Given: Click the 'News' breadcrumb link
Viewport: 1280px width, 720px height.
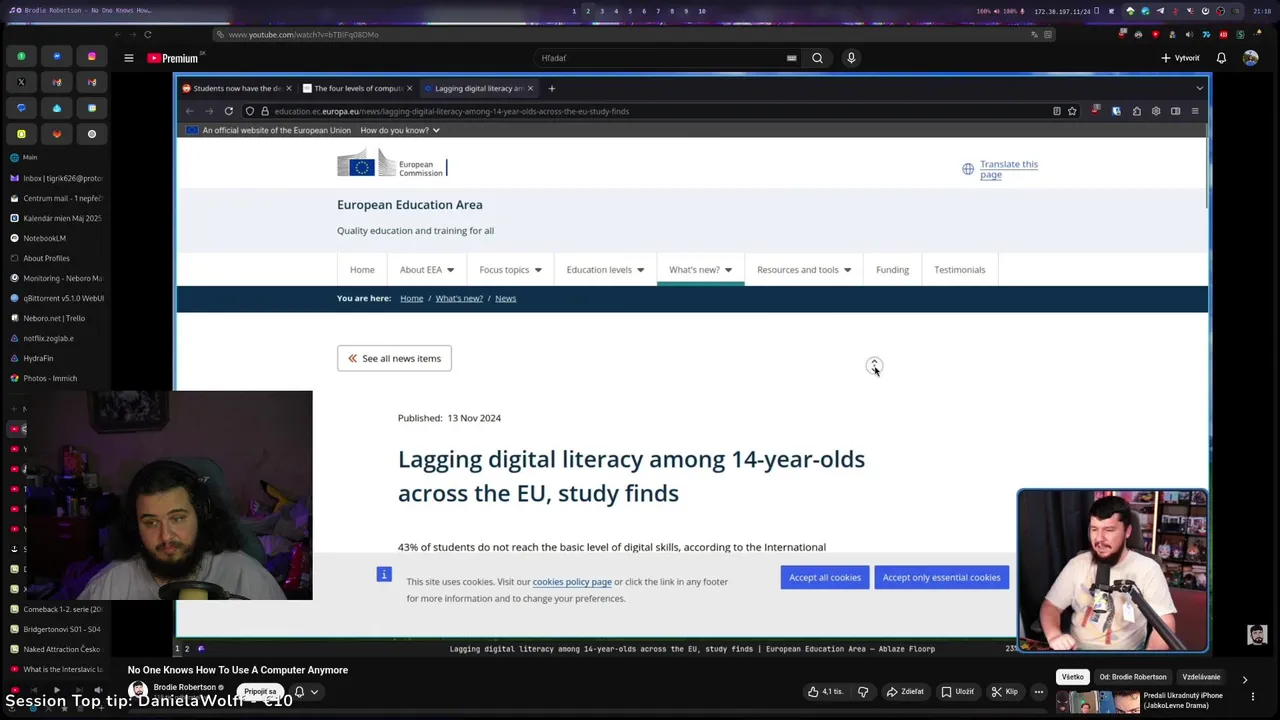Looking at the screenshot, I should 505,298.
